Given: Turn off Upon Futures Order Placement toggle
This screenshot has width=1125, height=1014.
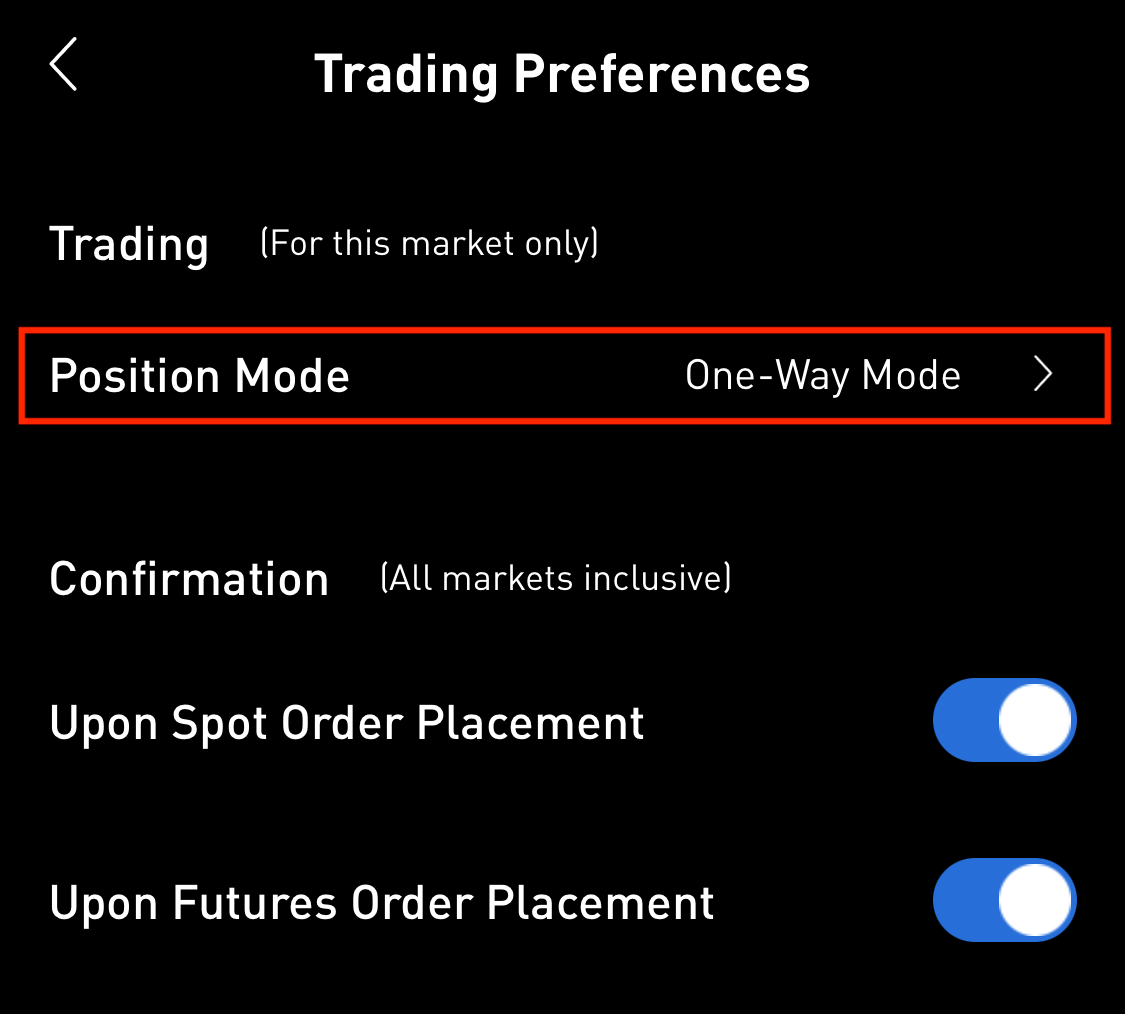Looking at the screenshot, I should (1004, 900).
